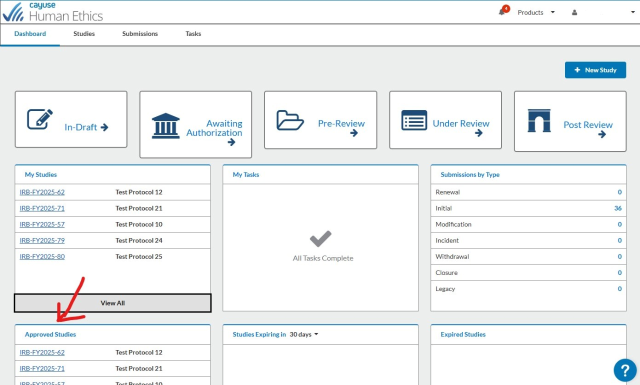Open the notifications bell icon
The width and height of the screenshot is (640, 385).
click(502, 12)
